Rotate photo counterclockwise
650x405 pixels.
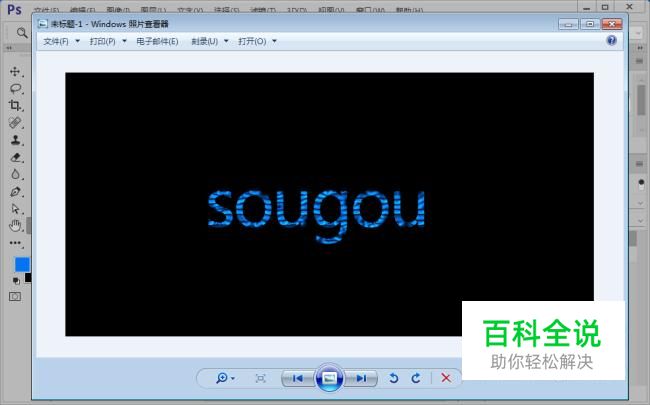coord(393,378)
